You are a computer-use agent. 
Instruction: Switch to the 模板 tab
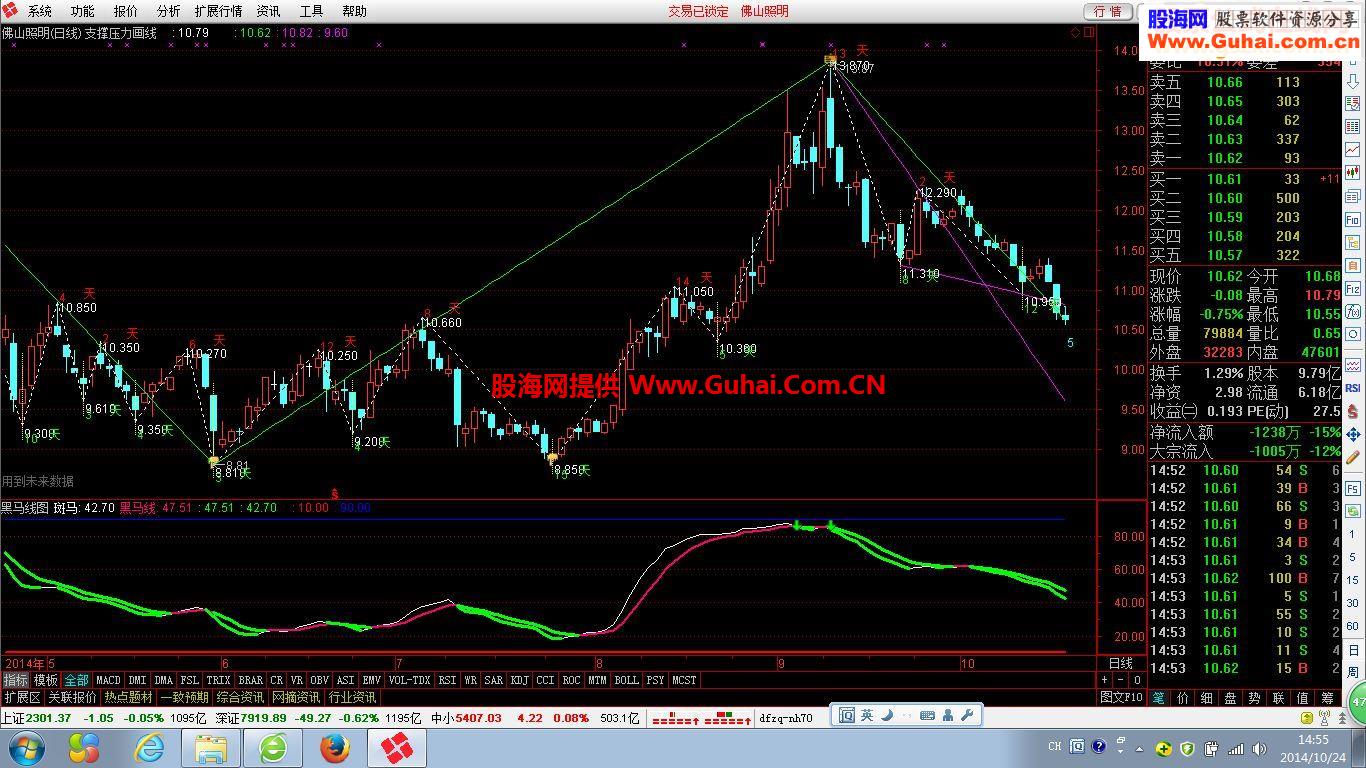click(x=45, y=680)
